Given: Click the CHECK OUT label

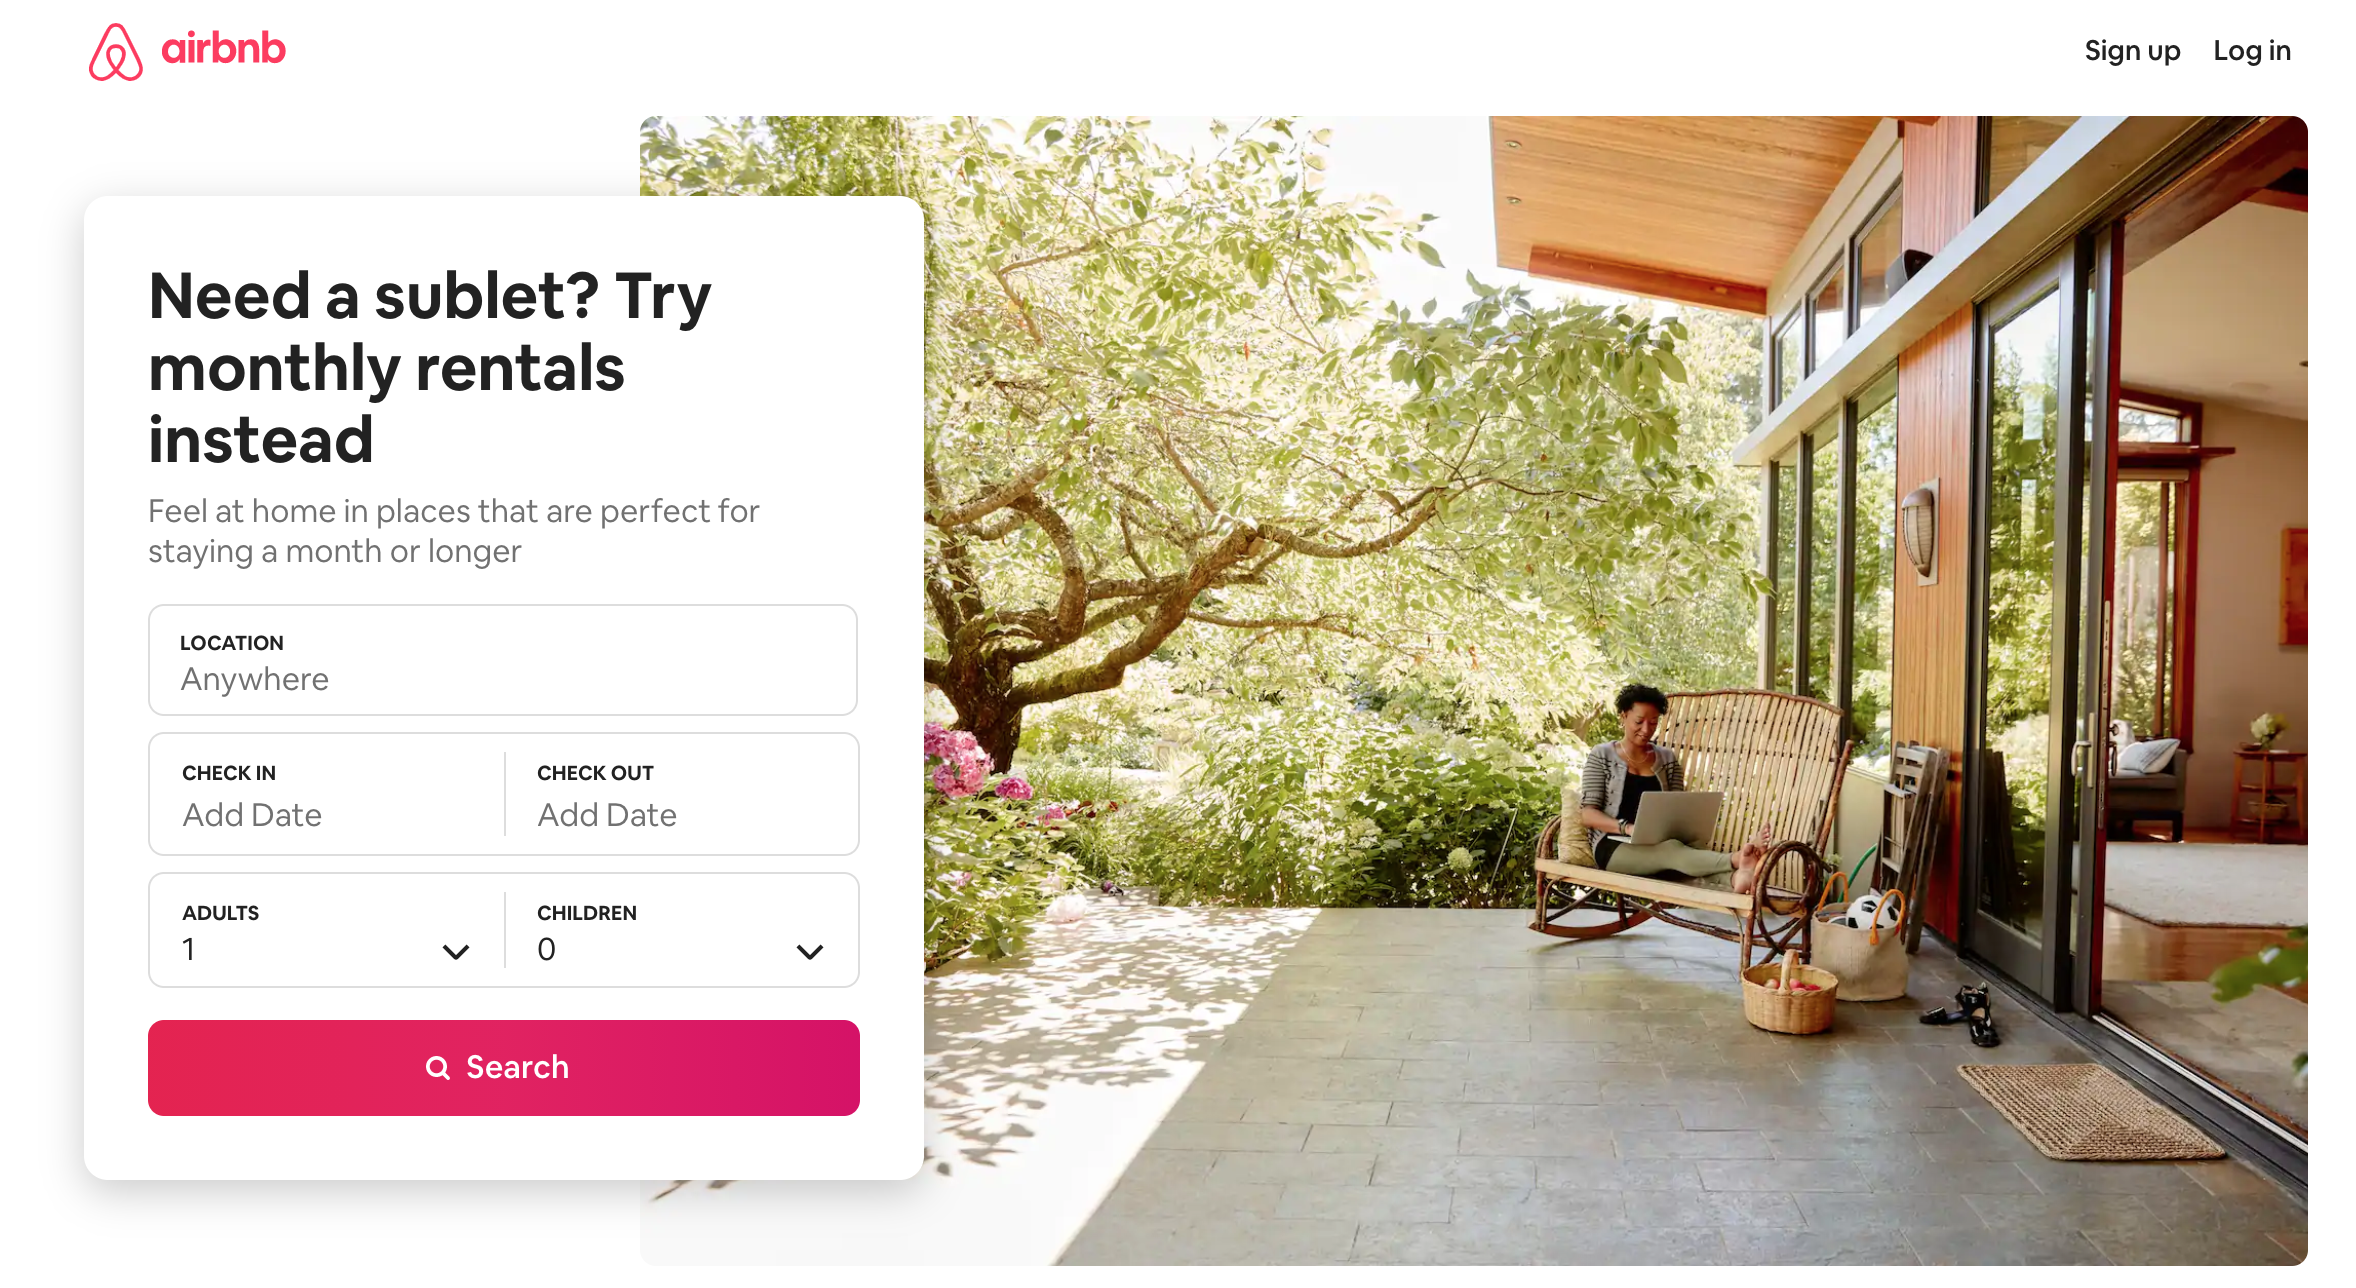Looking at the screenshot, I should 595,773.
